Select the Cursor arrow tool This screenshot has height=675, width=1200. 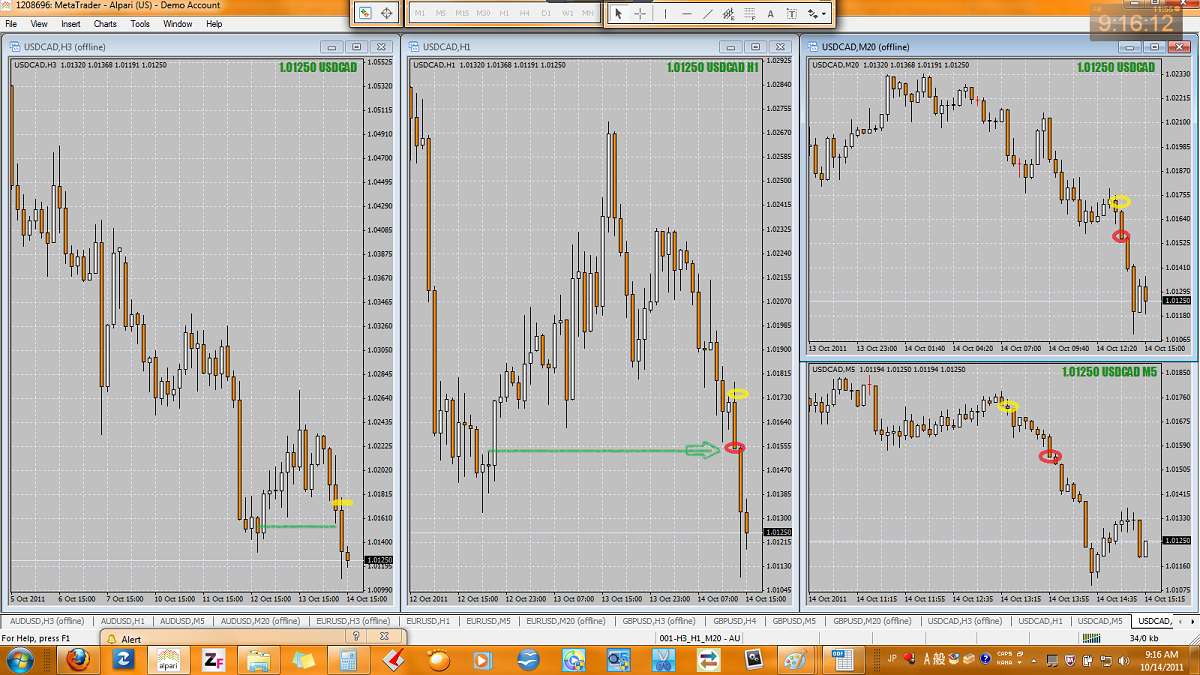coord(618,13)
